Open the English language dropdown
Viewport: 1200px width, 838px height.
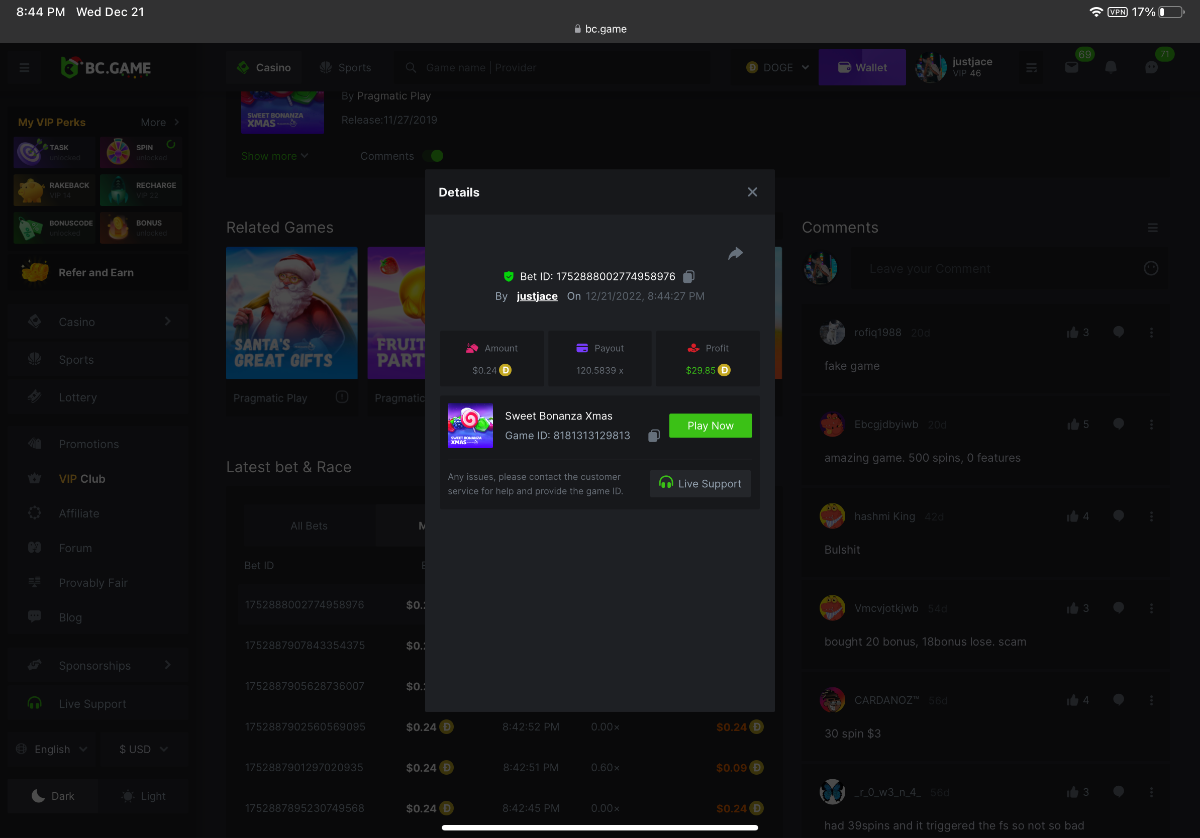tap(53, 749)
